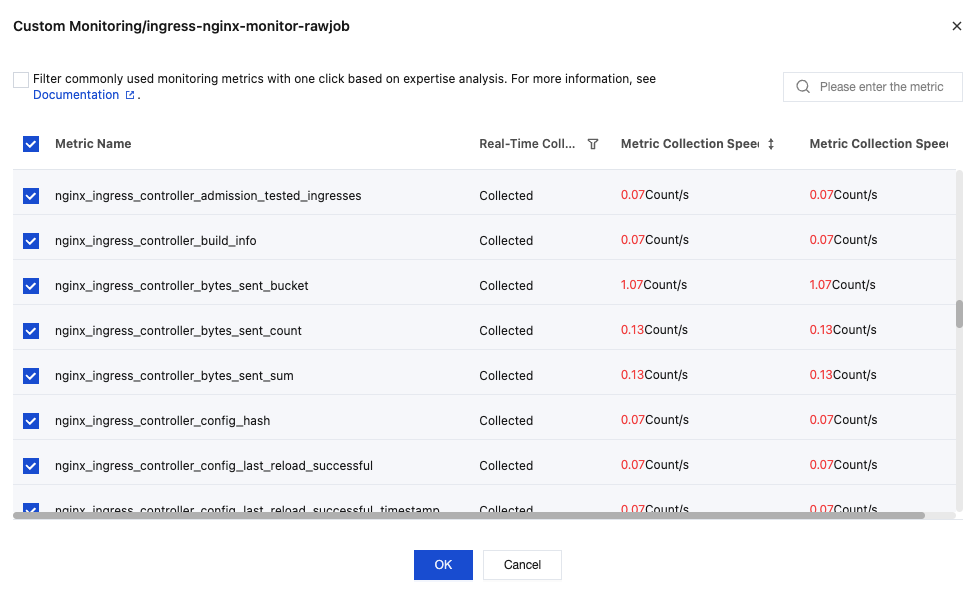Click the filter icon on Real-Time Collection column
This screenshot has width=980, height=594.
tap(593, 144)
